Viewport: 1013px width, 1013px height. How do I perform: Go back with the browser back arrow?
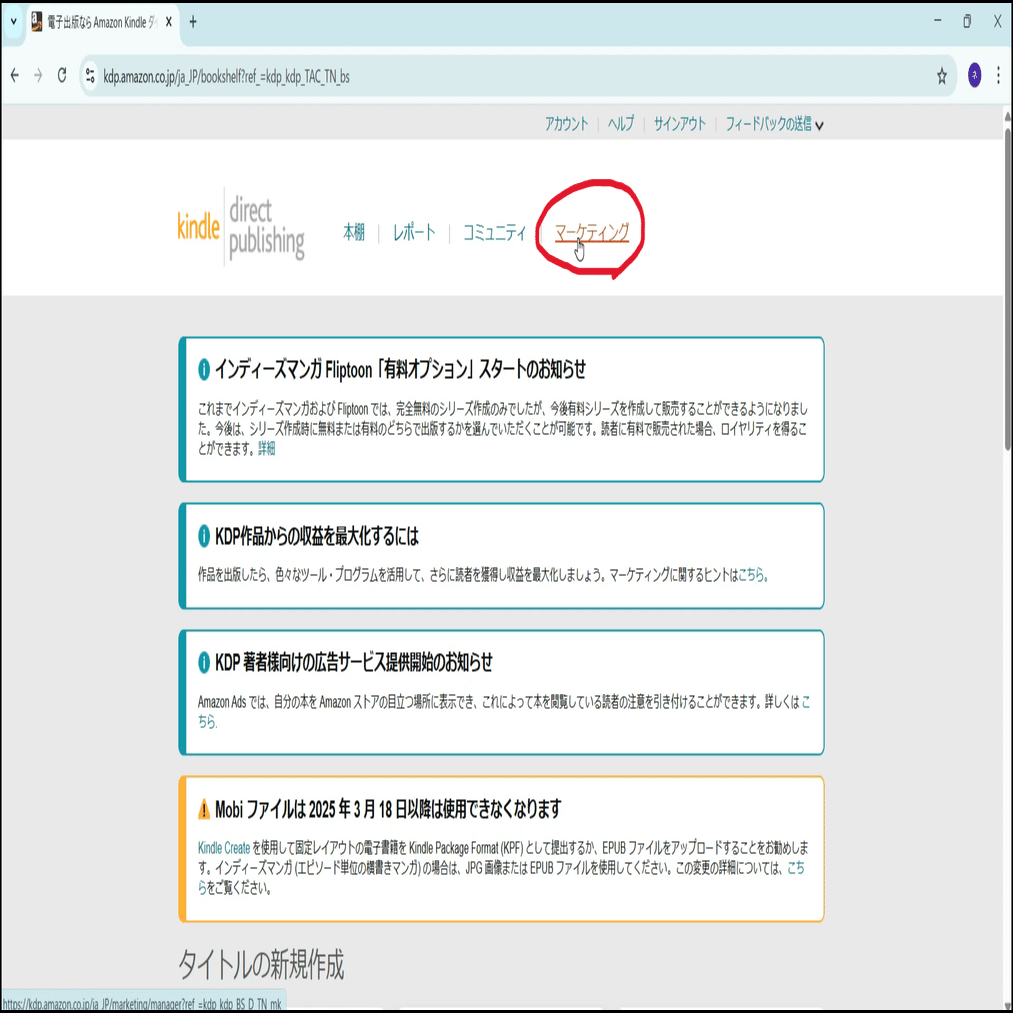click(15, 76)
